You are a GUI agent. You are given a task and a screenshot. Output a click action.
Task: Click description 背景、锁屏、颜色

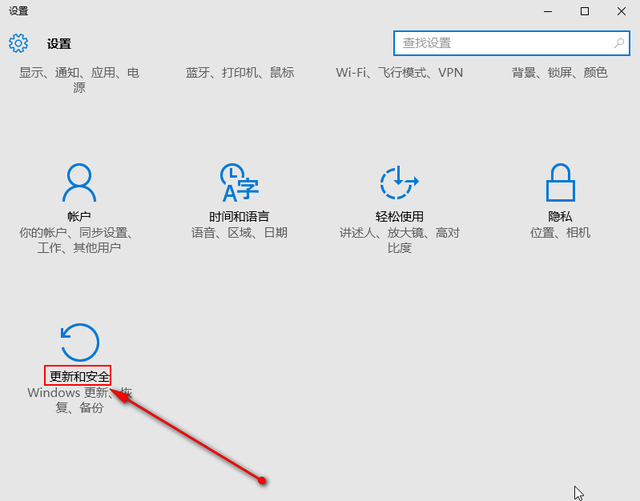pos(560,73)
